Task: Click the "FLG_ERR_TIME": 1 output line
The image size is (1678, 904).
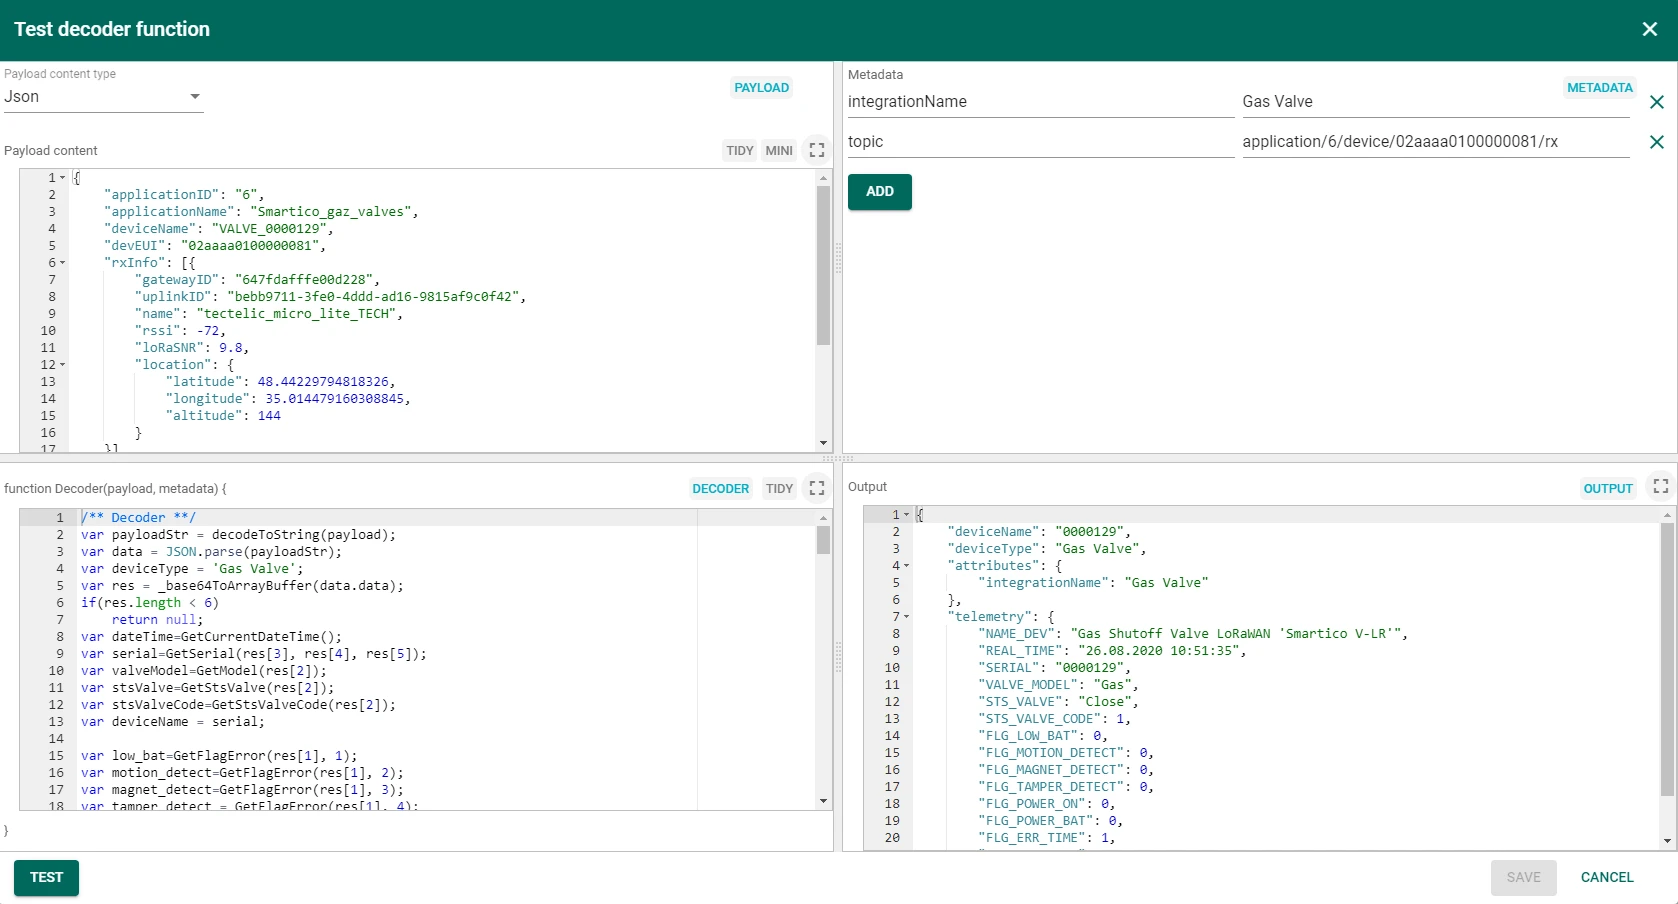Action: point(1047,838)
